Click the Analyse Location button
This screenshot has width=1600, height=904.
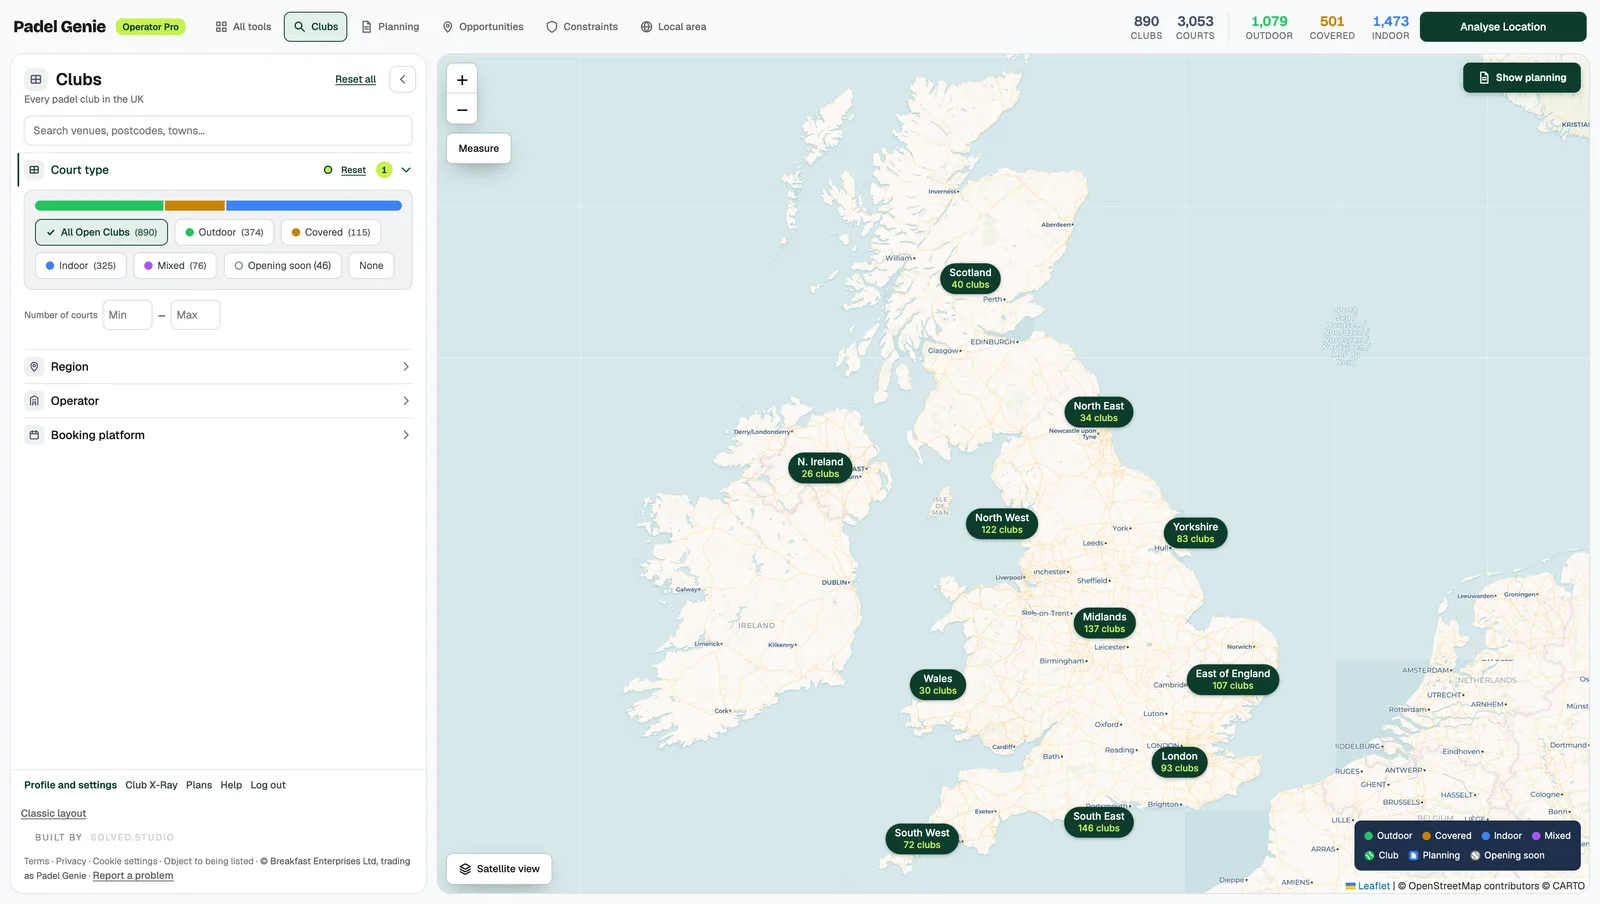coord(1502,27)
